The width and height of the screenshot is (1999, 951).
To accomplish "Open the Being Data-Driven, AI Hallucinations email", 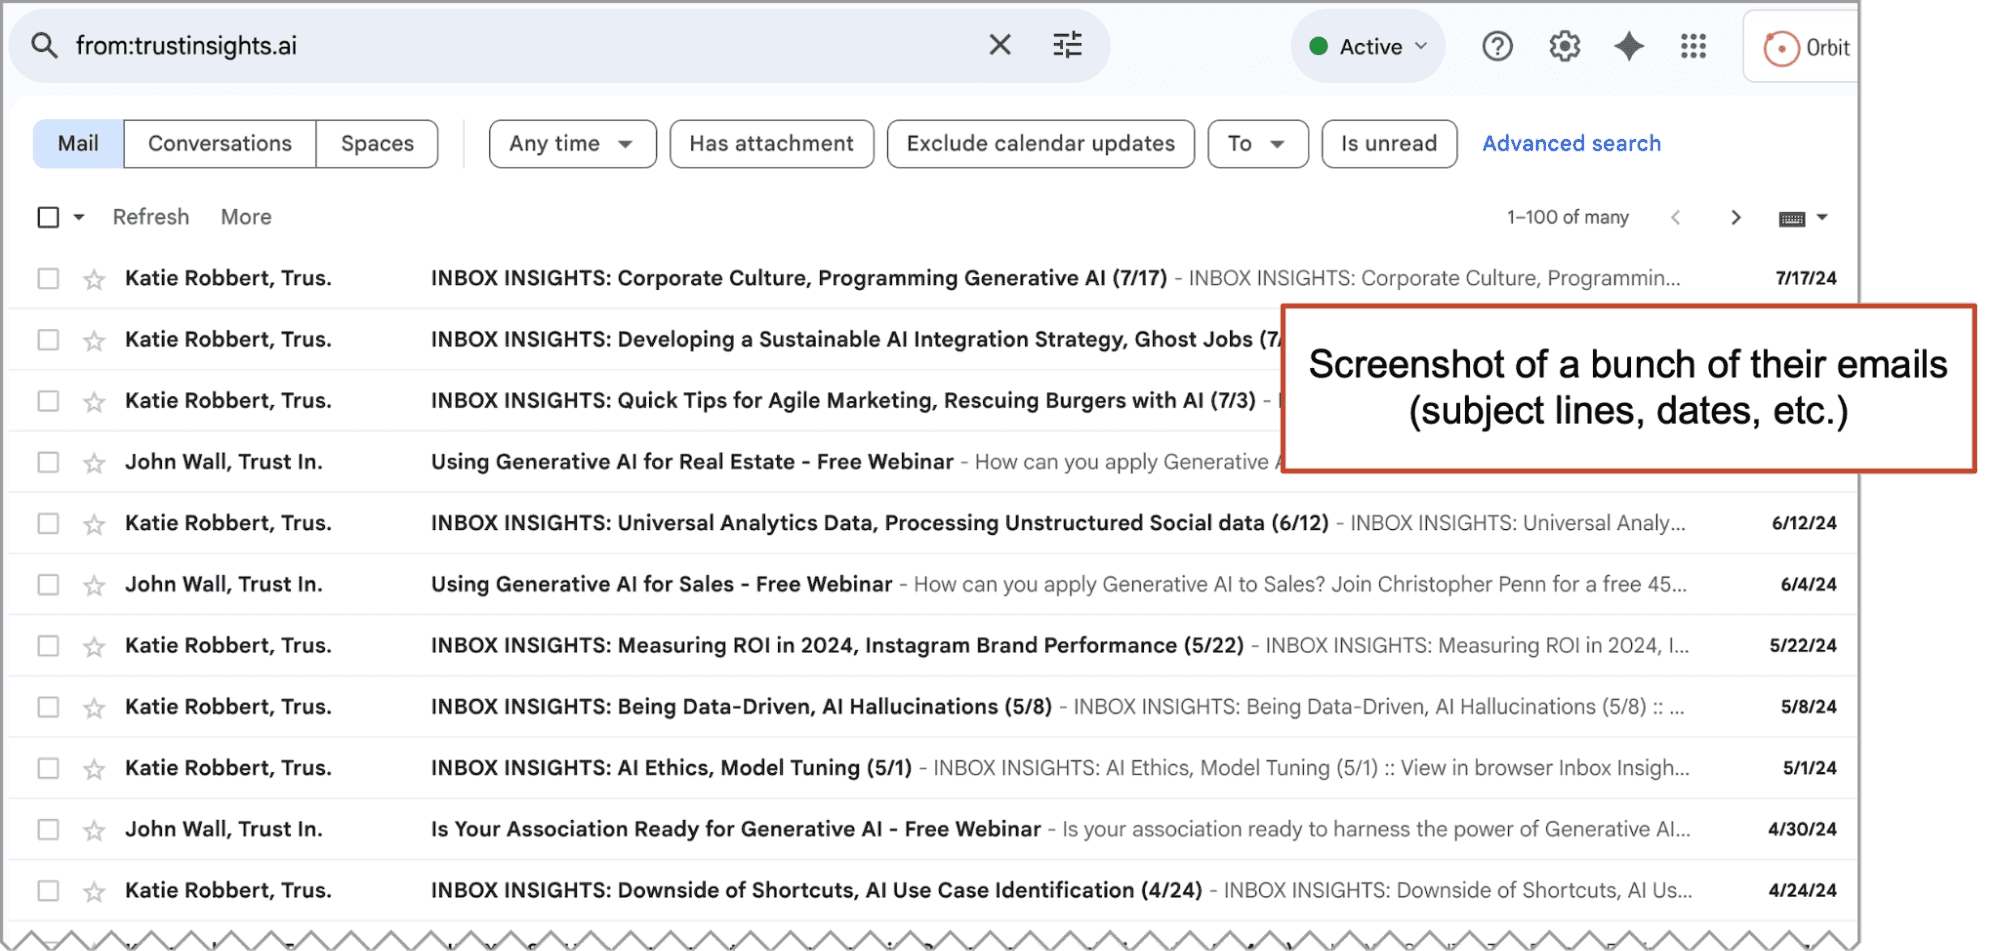I will (930, 707).
